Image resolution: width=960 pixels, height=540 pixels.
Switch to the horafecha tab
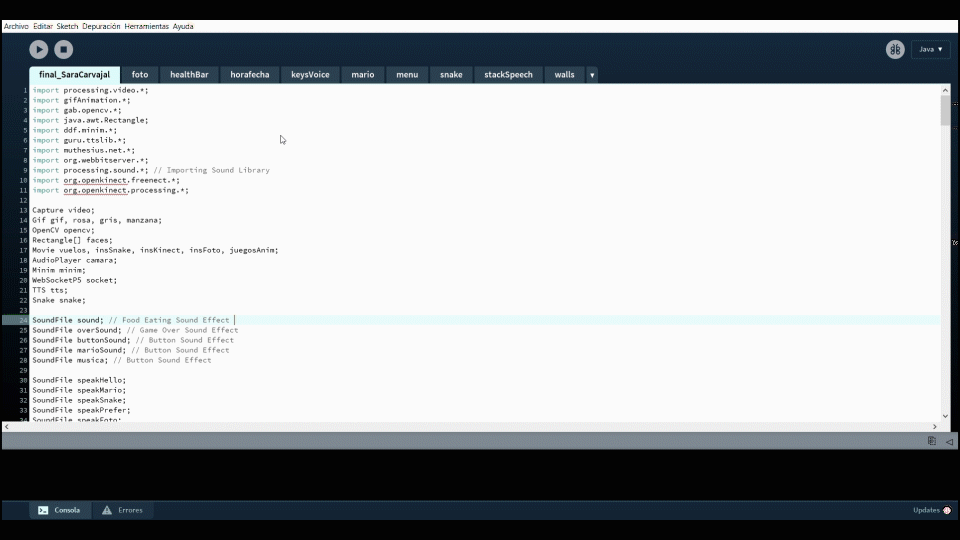[x=250, y=75]
